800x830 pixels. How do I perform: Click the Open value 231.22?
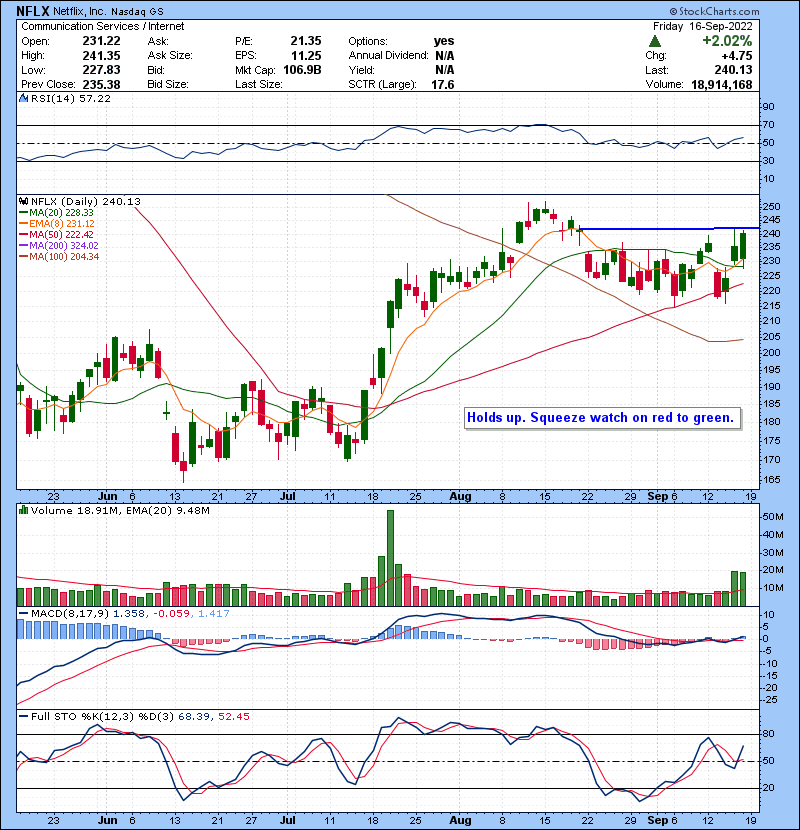click(x=101, y=41)
